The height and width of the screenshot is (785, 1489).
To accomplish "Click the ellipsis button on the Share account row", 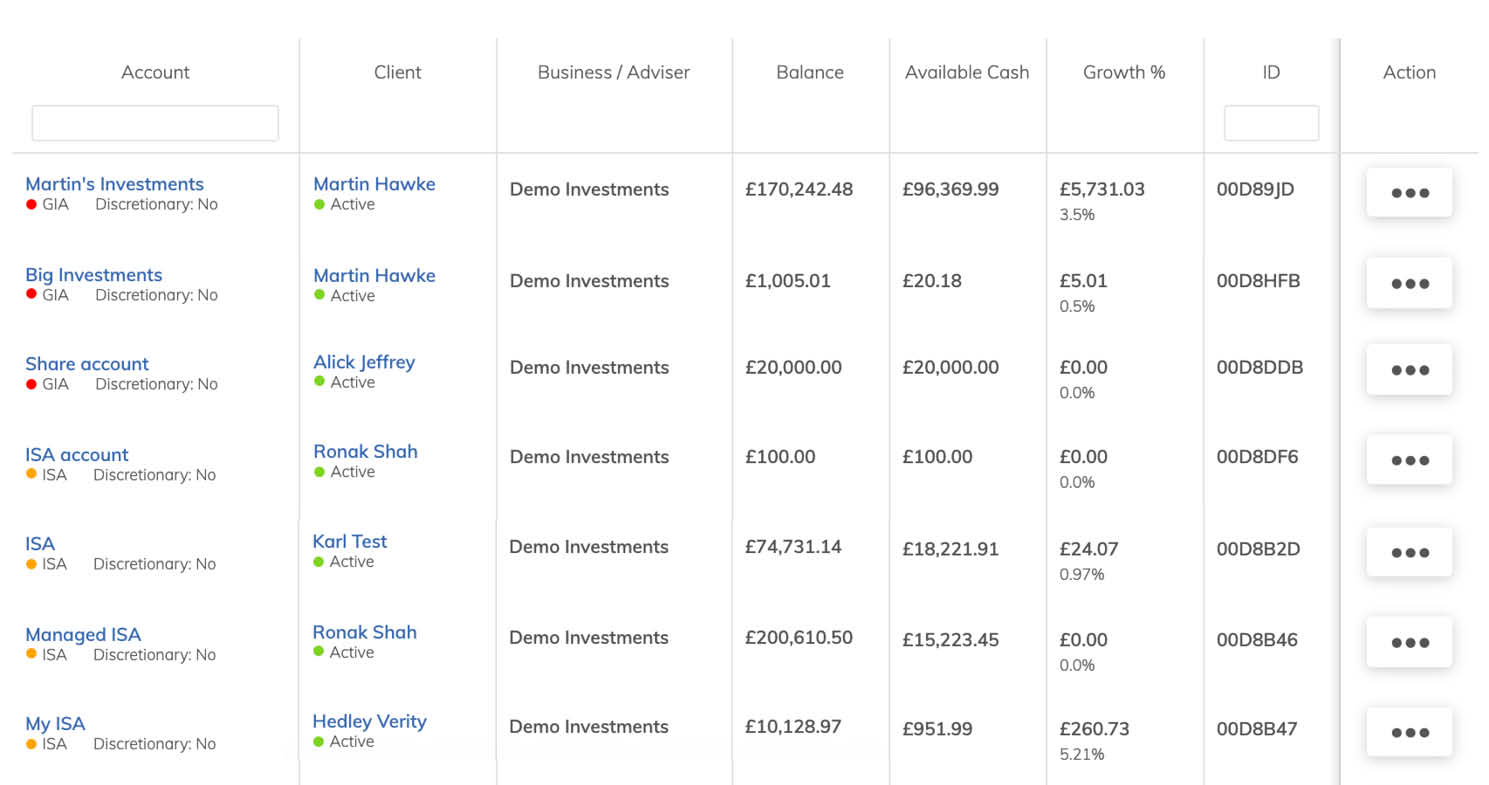I will [1409, 370].
